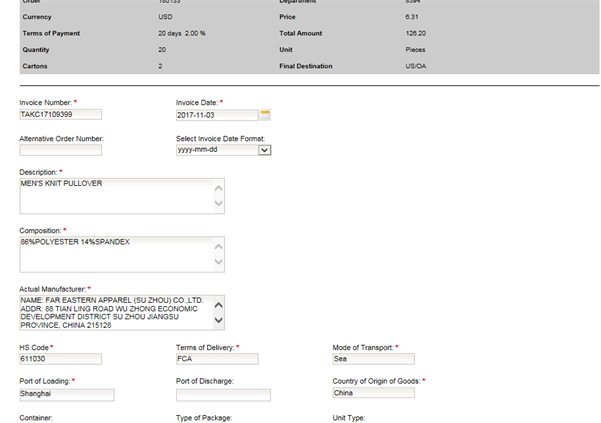Click inside the Composition text area
The height and width of the screenshot is (423, 601).
tap(115, 253)
